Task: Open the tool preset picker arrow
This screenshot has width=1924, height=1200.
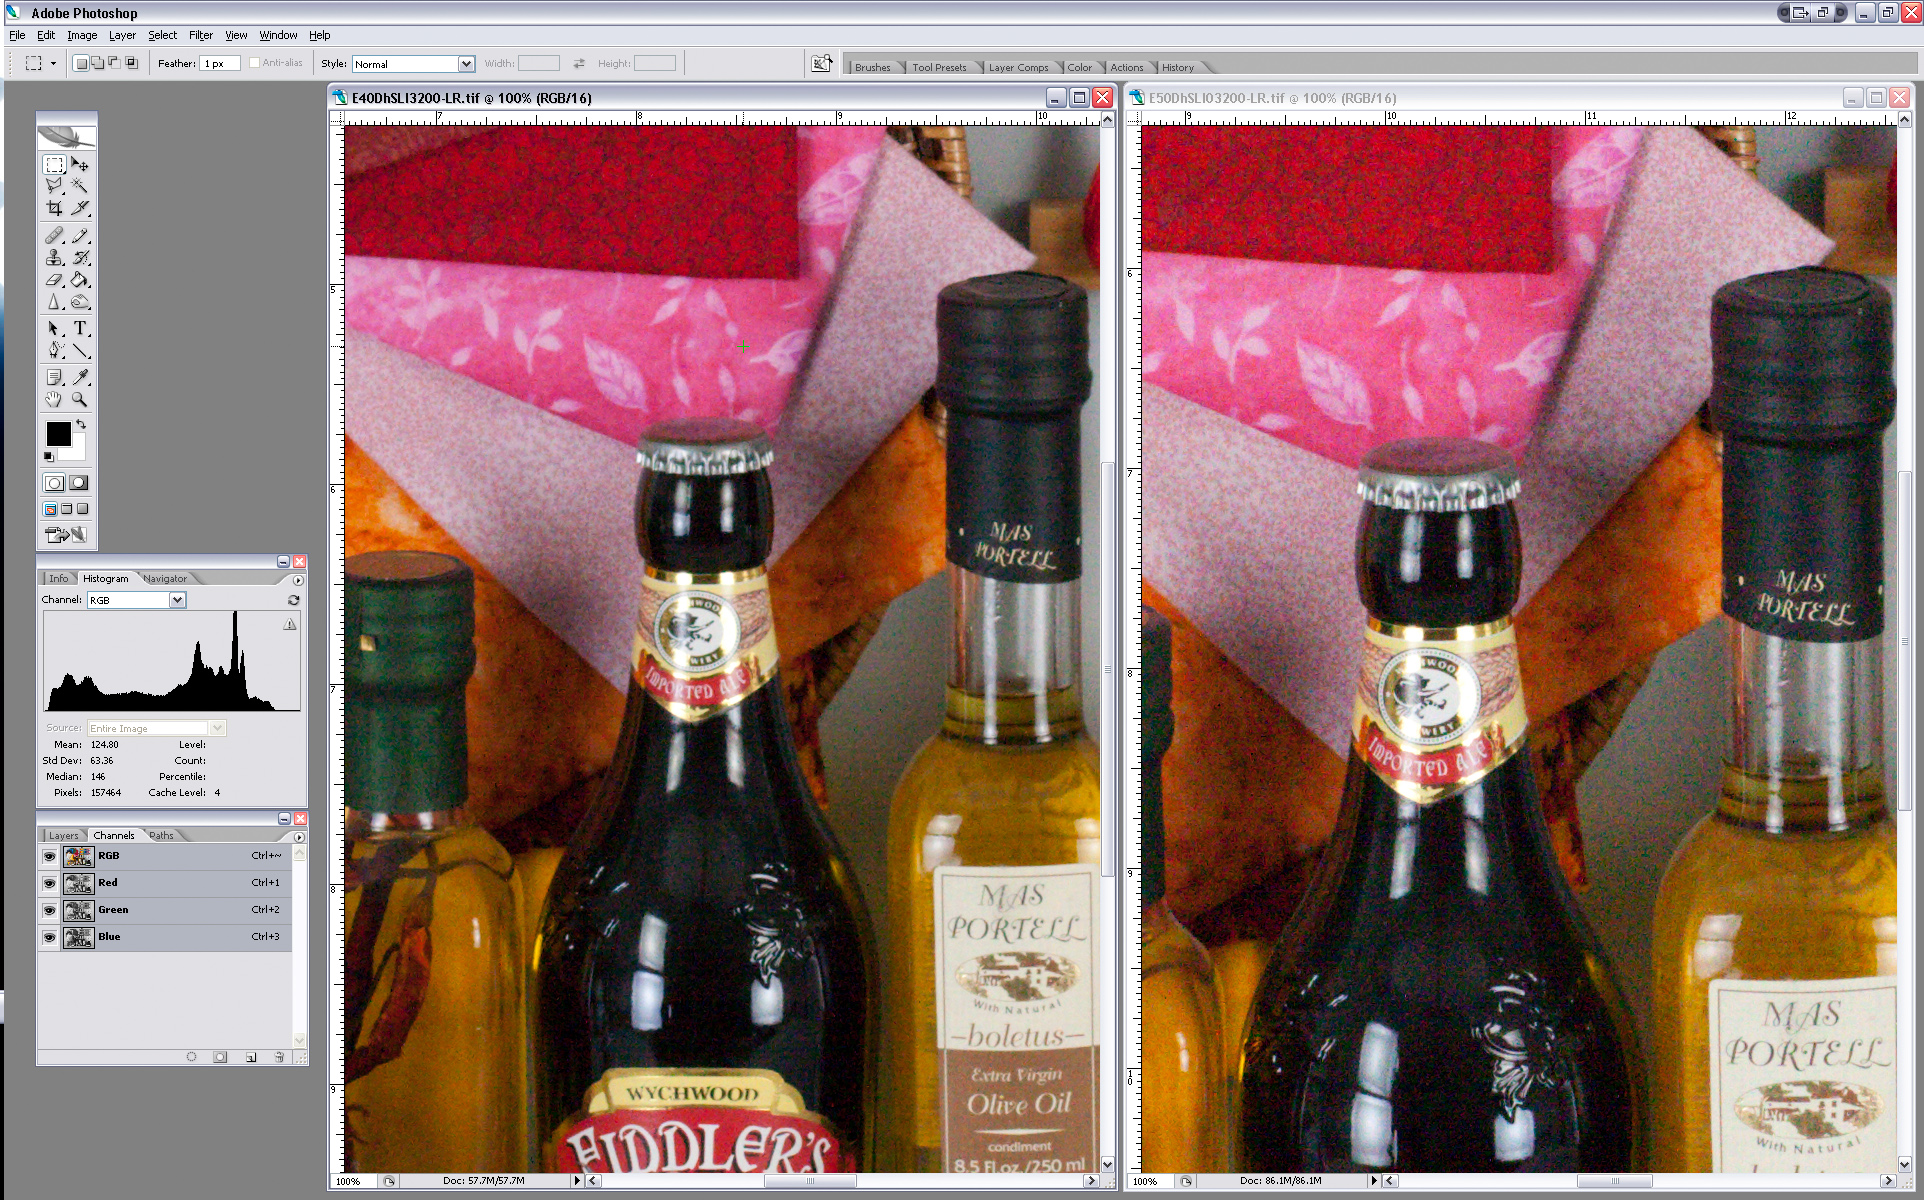Action: coord(53,63)
